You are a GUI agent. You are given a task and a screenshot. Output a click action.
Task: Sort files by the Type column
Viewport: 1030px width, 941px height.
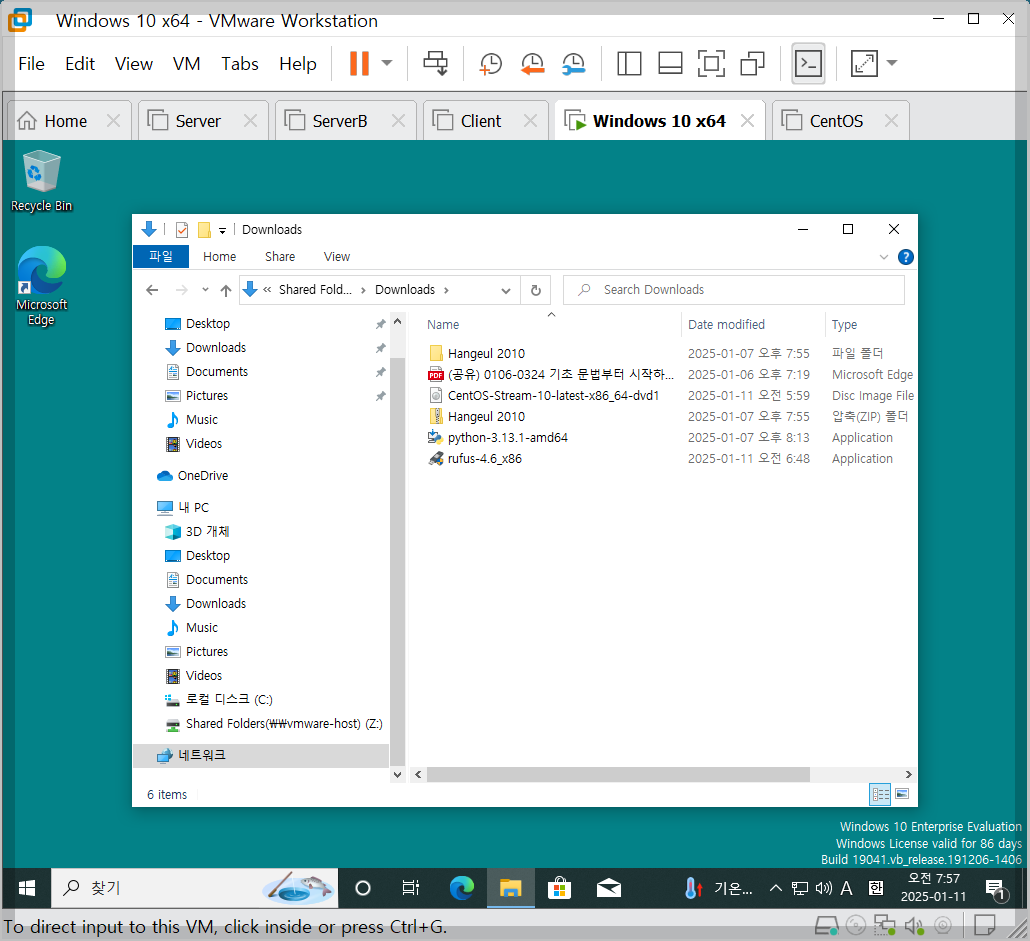click(844, 324)
